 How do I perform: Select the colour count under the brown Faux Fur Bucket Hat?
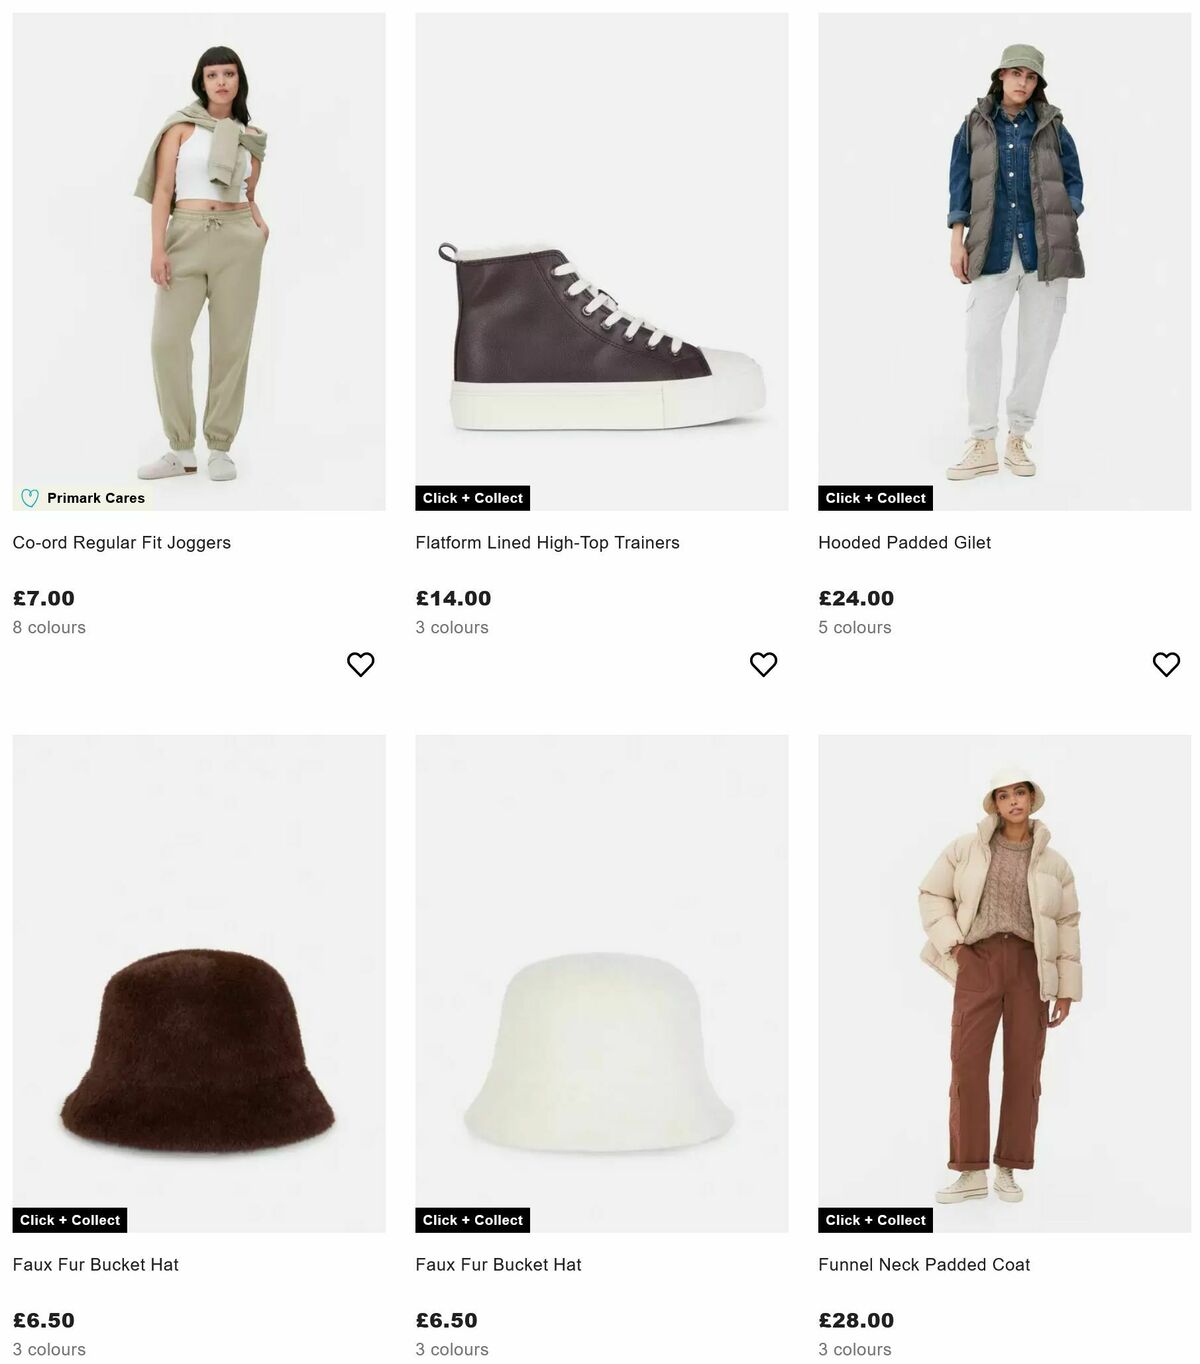49,1349
